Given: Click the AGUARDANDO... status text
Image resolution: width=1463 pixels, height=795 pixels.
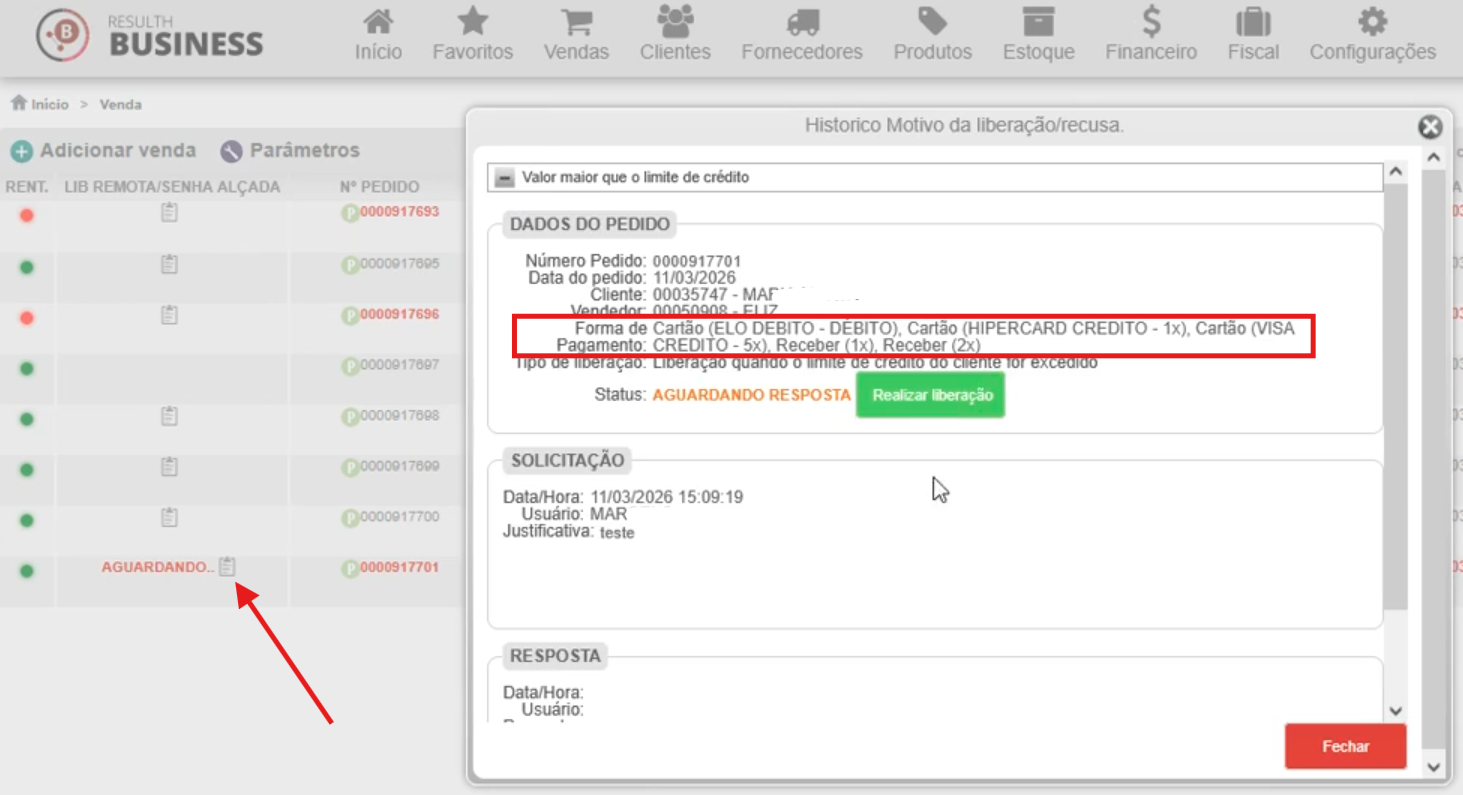Looking at the screenshot, I should tap(158, 567).
